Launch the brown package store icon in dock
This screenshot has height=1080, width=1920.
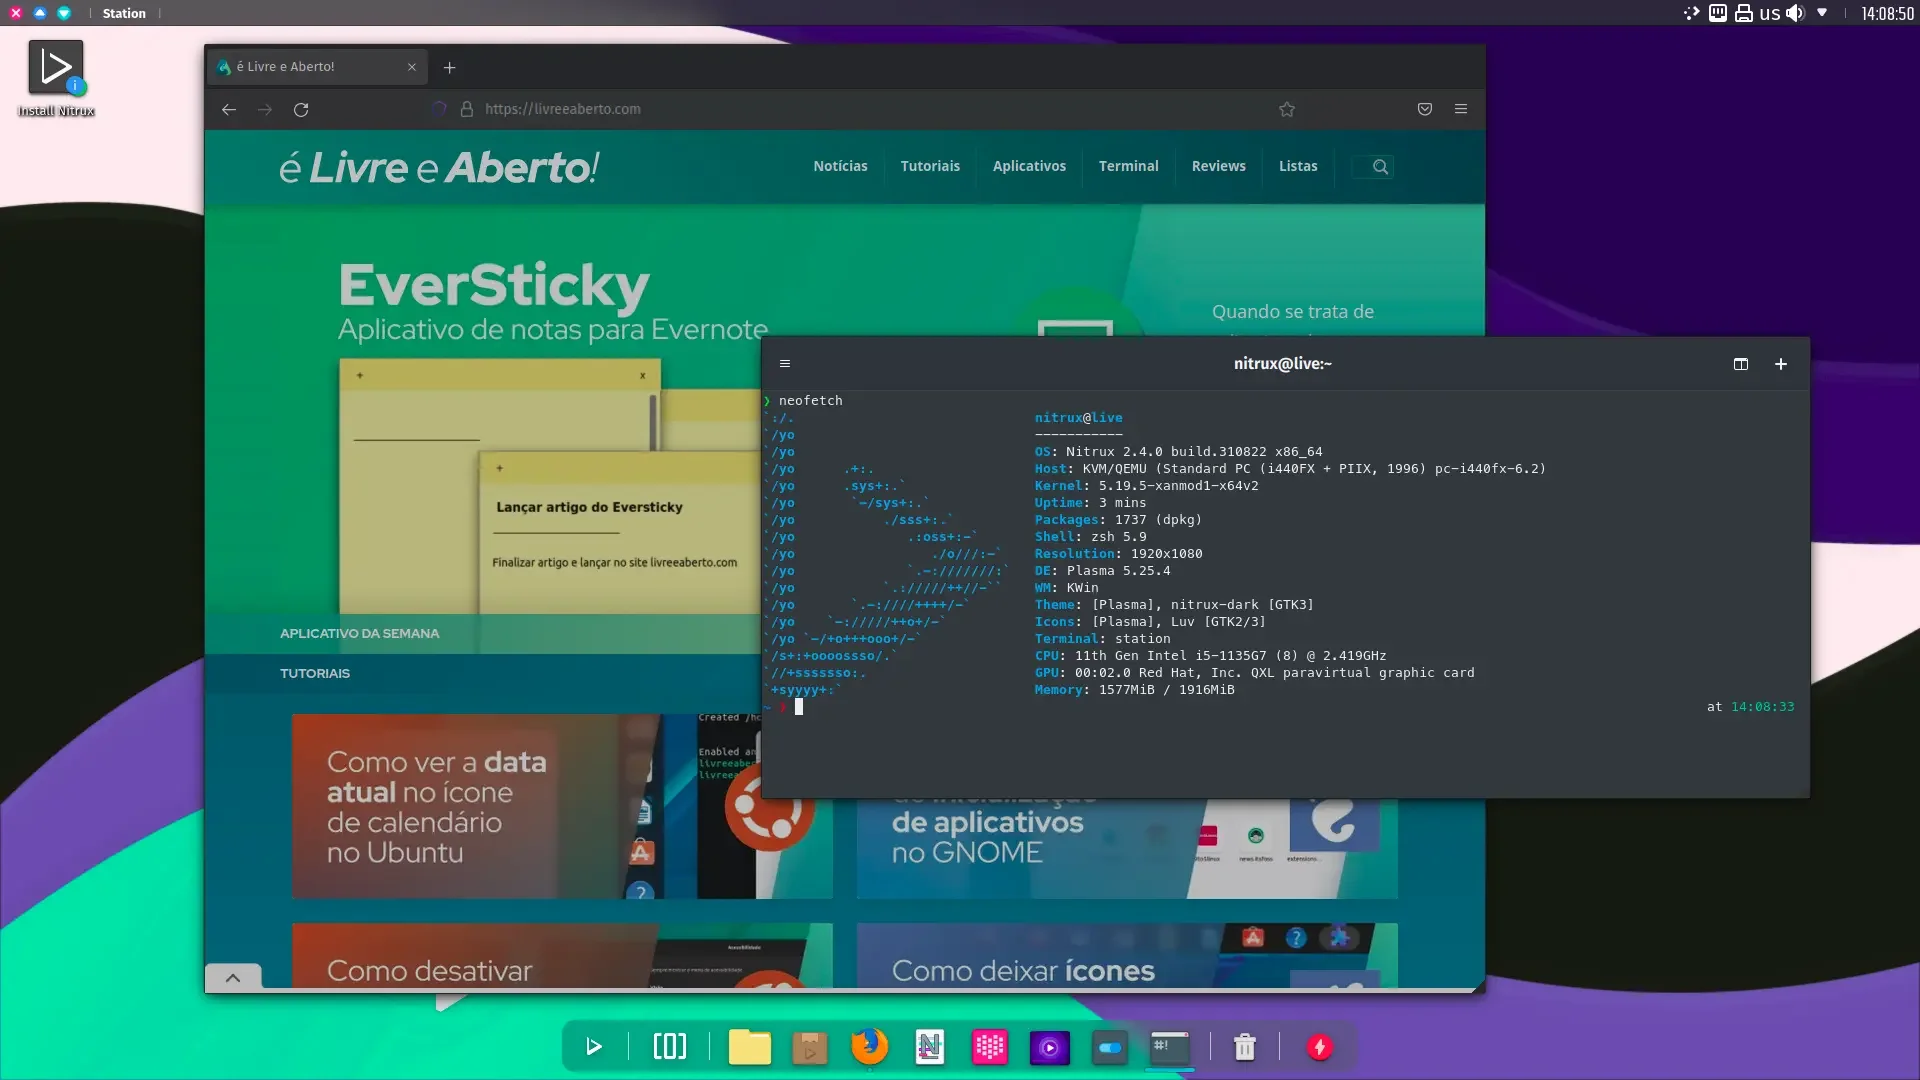pyautogui.click(x=810, y=1047)
